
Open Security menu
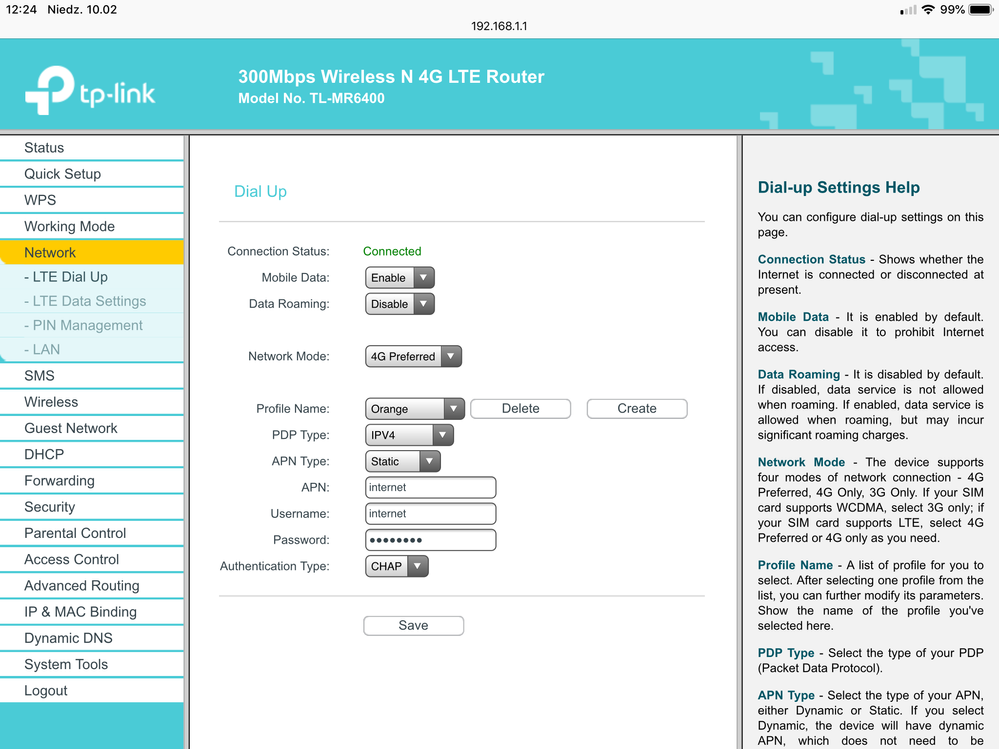(x=92, y=507)
